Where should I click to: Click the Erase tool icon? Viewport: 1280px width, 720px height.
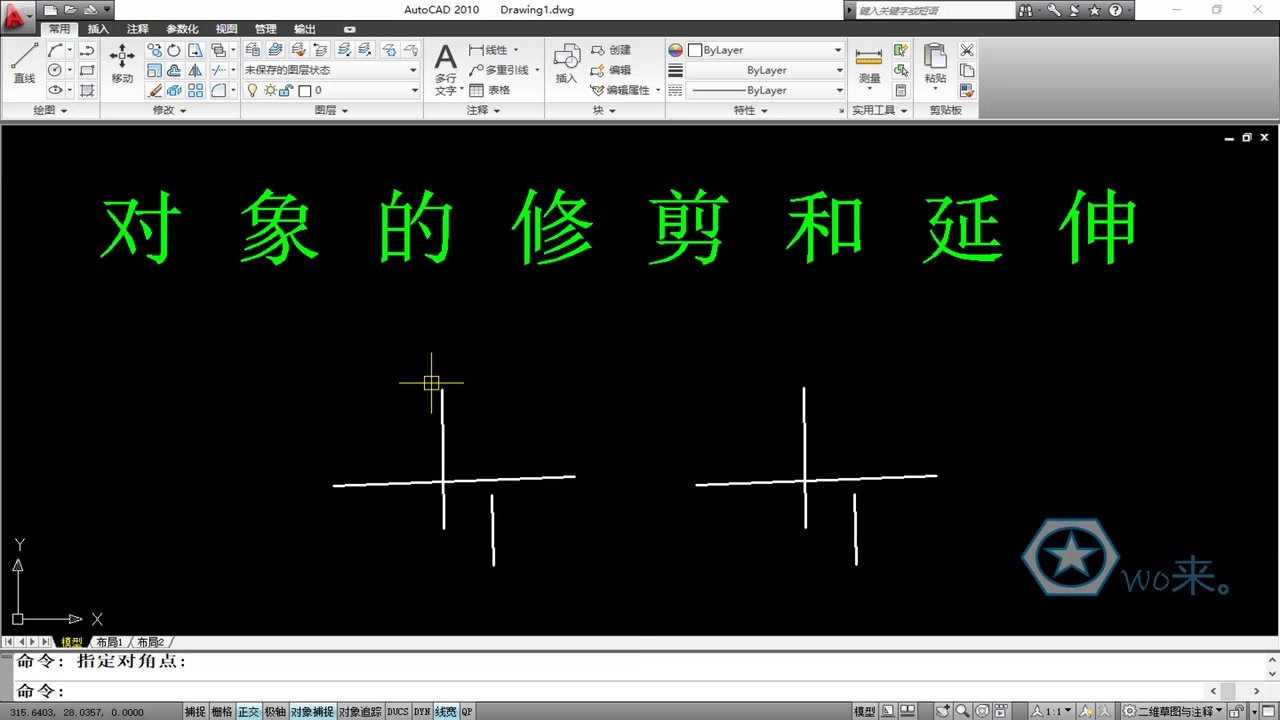tap(154, 90)
